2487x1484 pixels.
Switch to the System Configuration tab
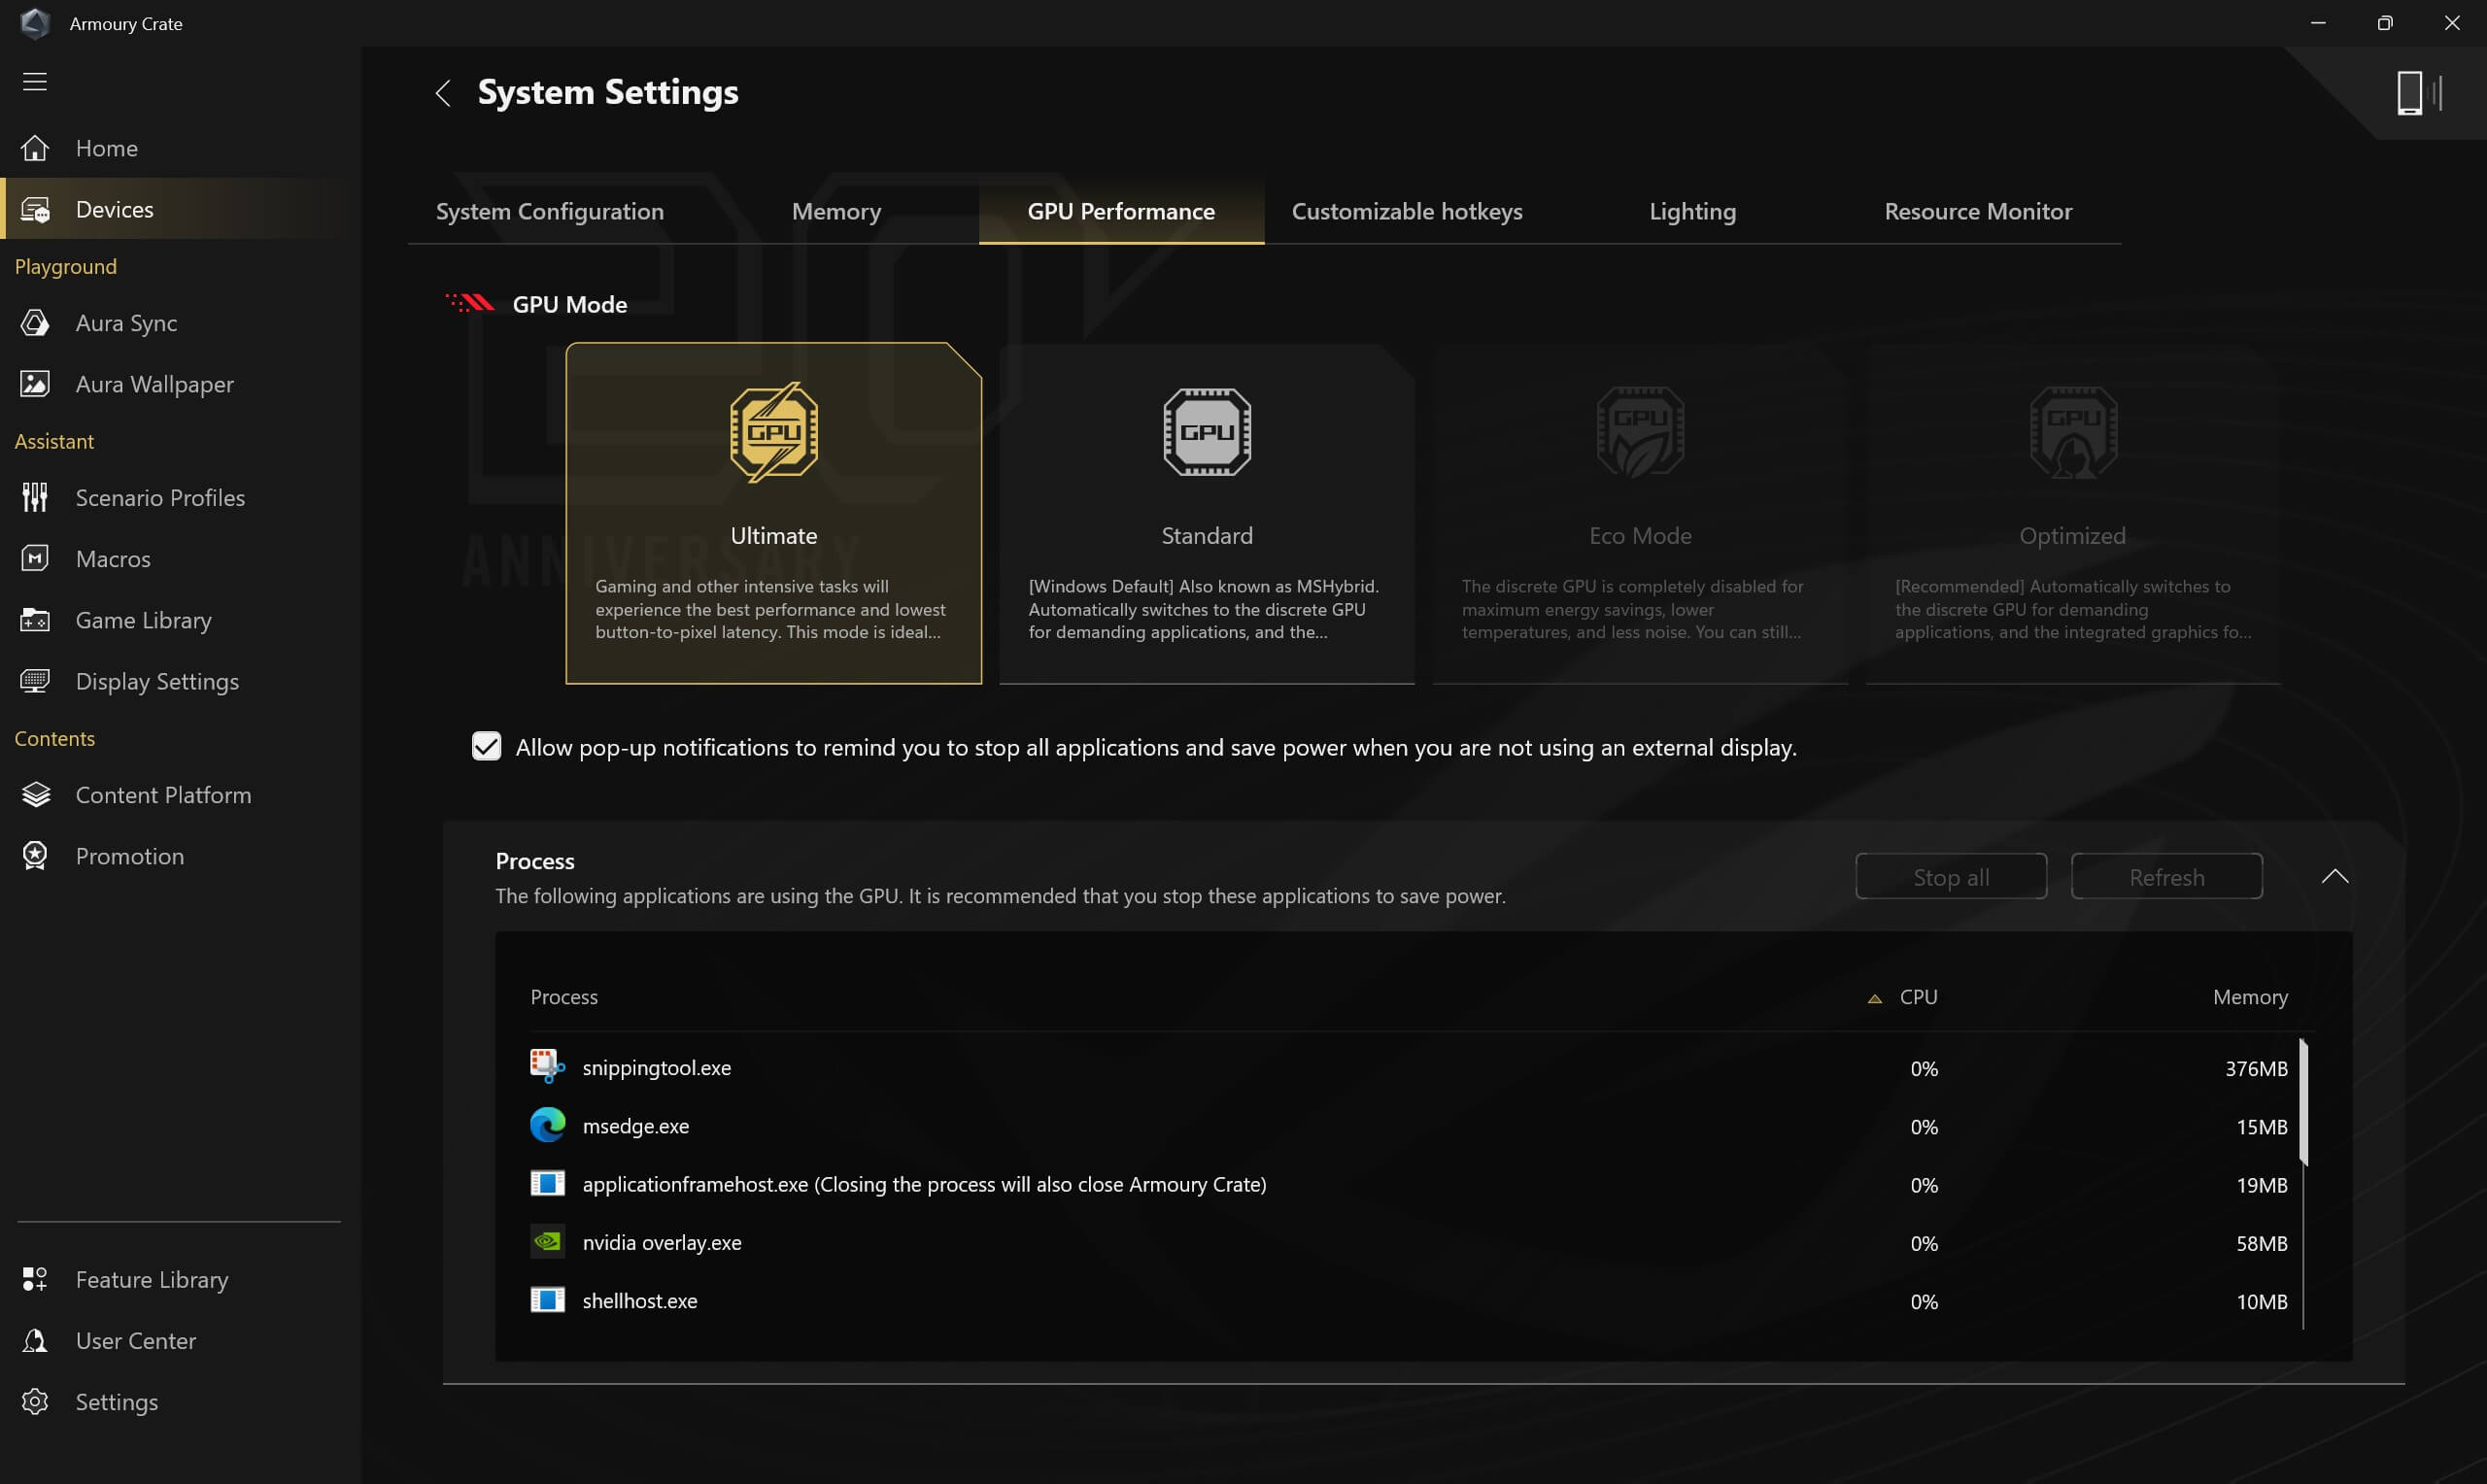(550, 211)
